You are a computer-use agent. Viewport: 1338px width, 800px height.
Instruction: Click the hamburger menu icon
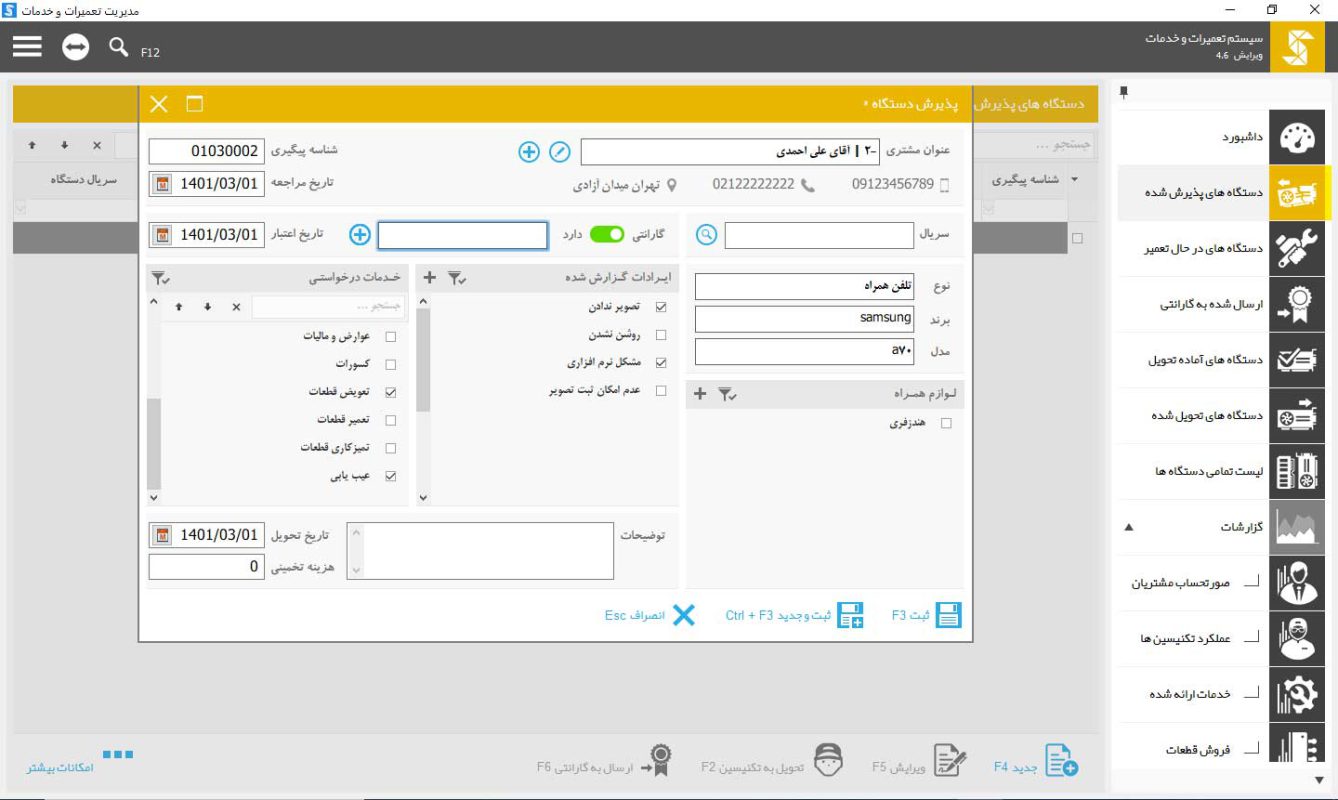pos(29,44)
